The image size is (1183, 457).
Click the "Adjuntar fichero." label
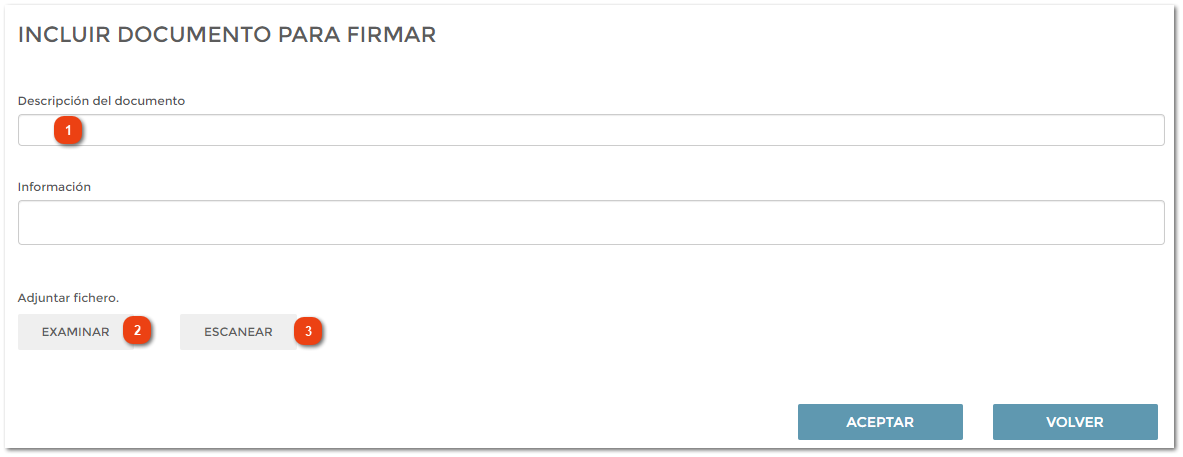(68, 297)
